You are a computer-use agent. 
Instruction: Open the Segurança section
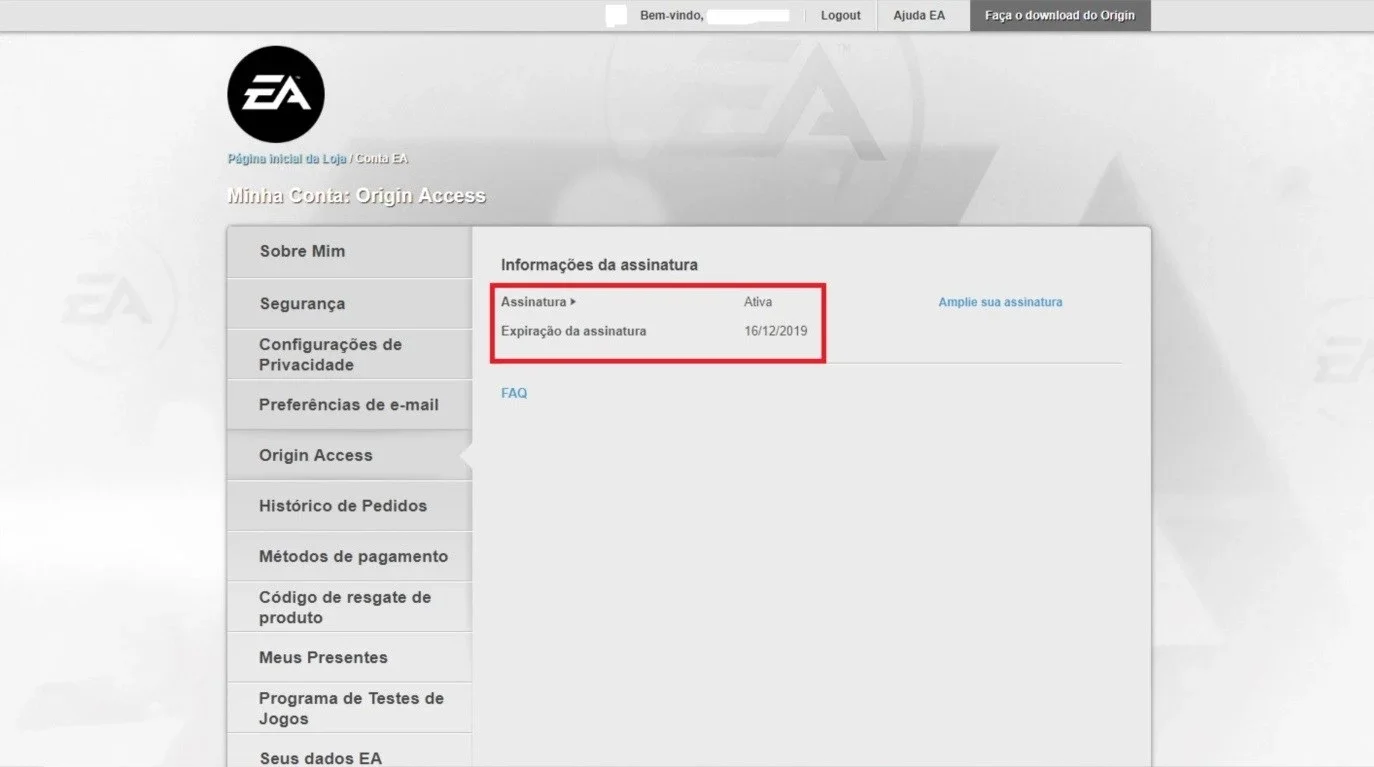click(349, 304)
